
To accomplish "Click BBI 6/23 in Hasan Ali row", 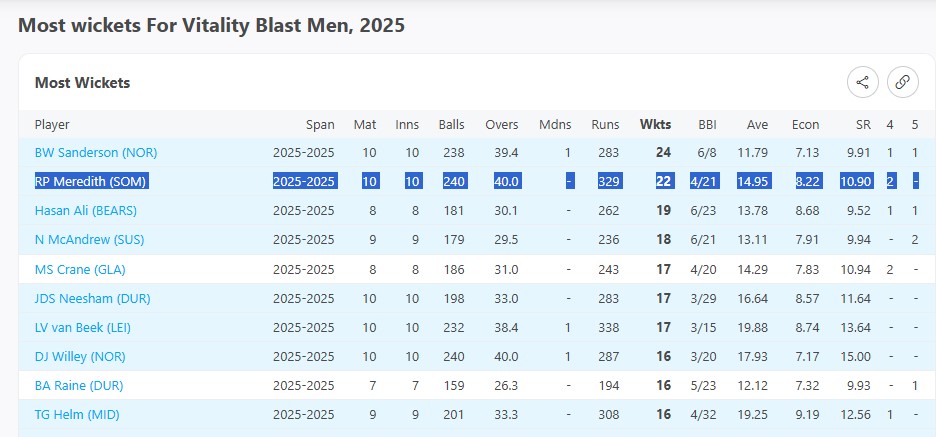I will tap(703, 211).
